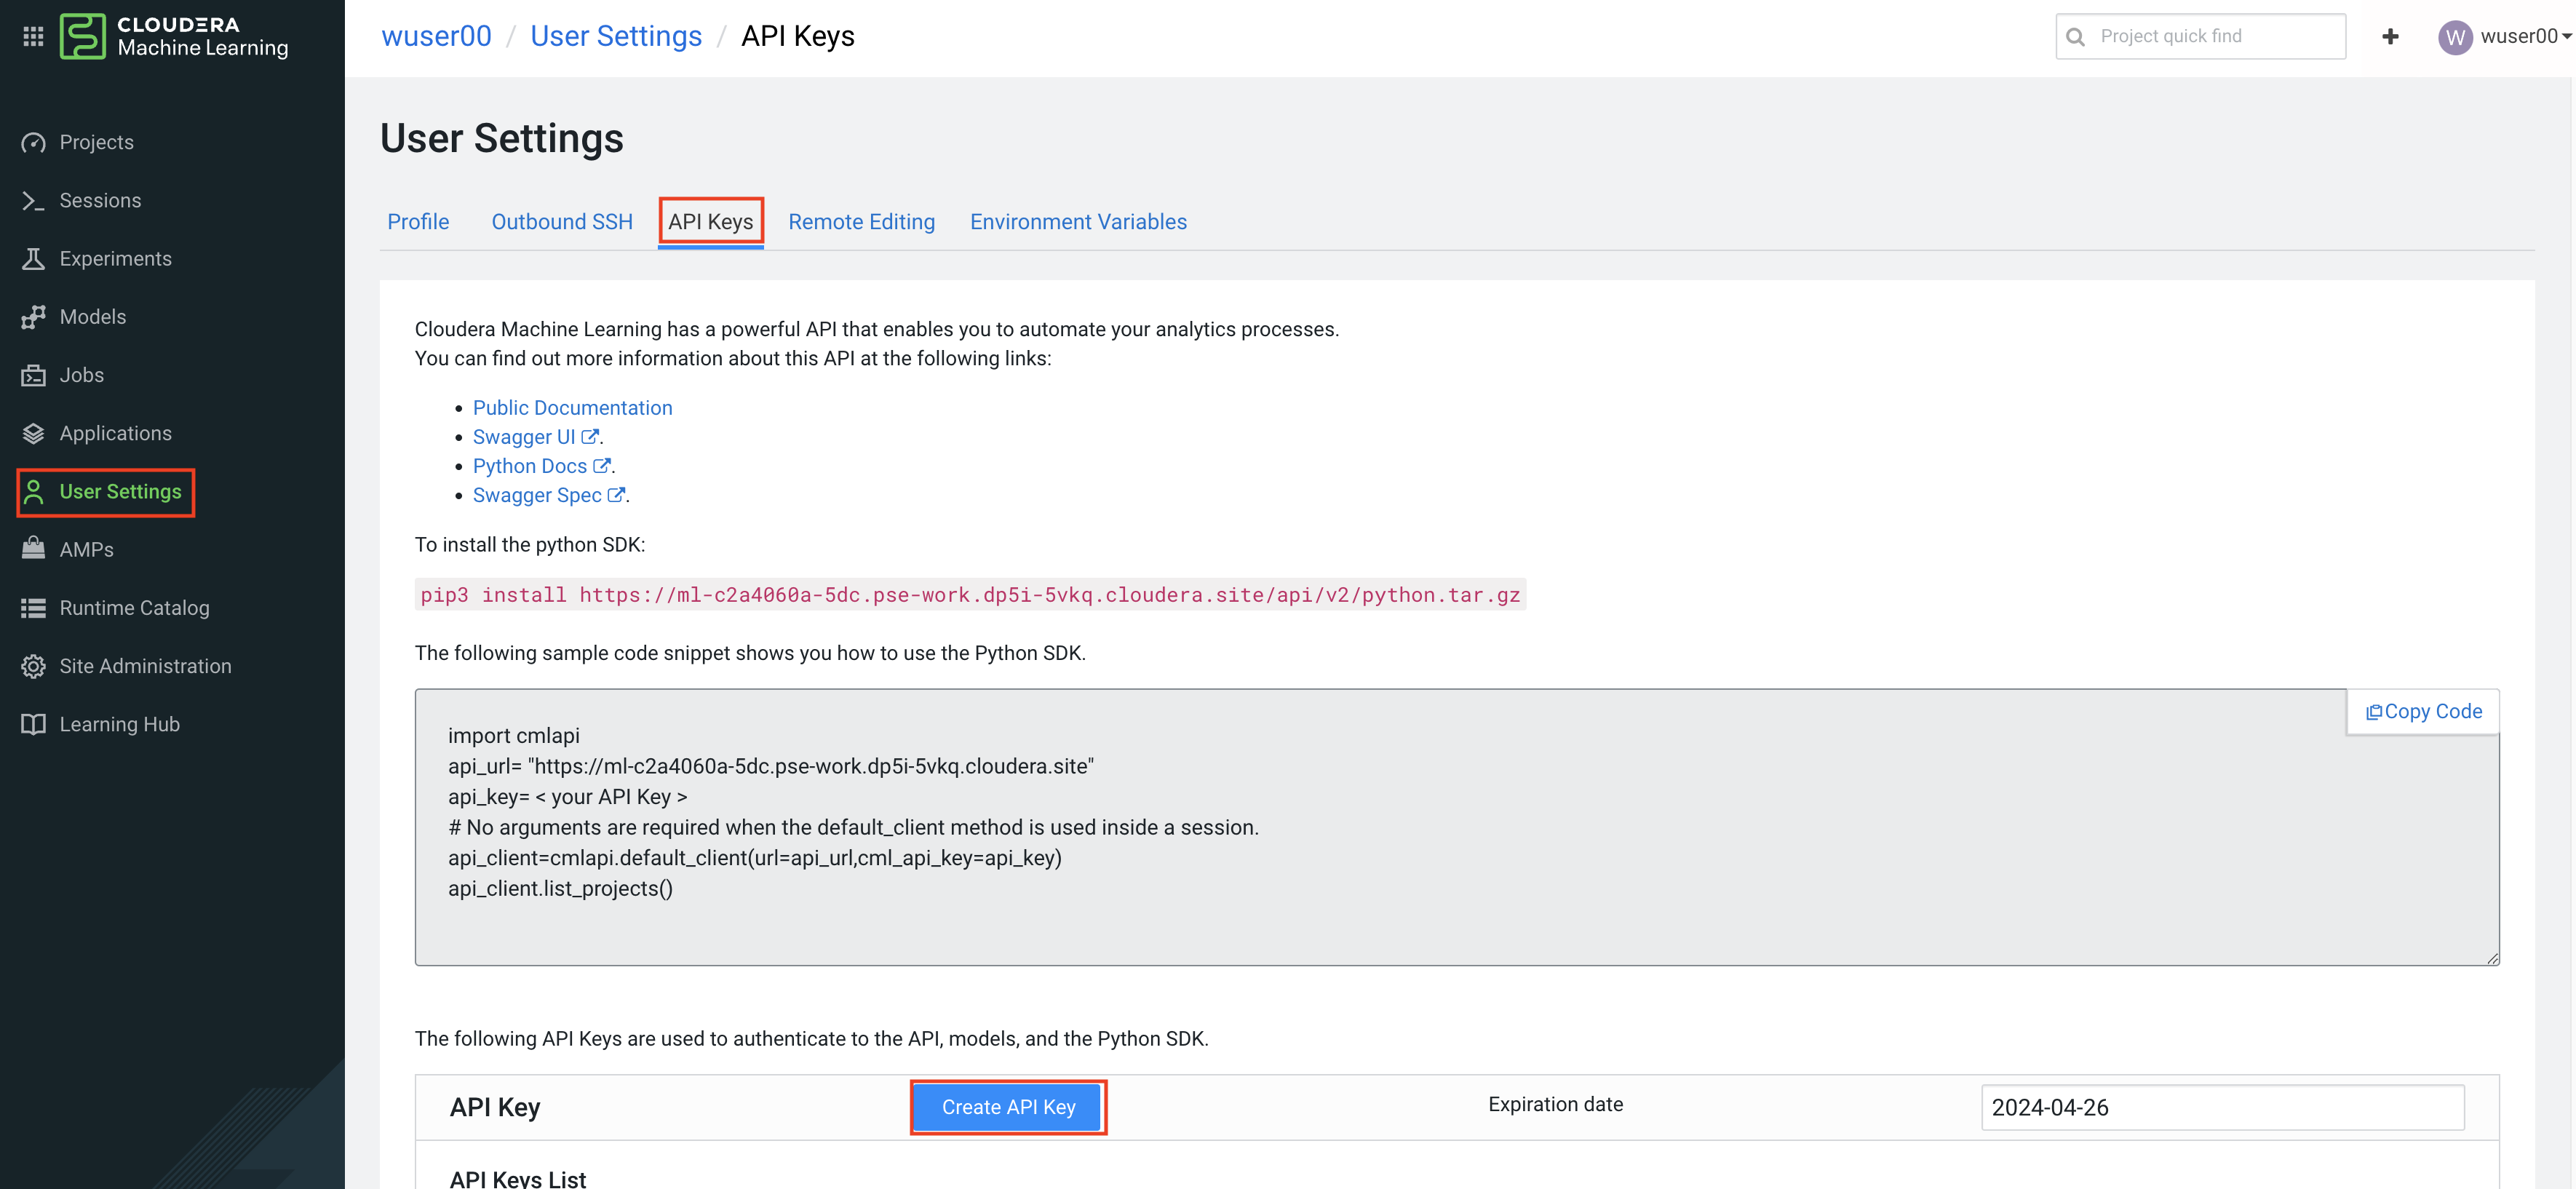The image size is (2576, 1189).
Task: Click the Experiments flask icon
Action: pos(33,259)
